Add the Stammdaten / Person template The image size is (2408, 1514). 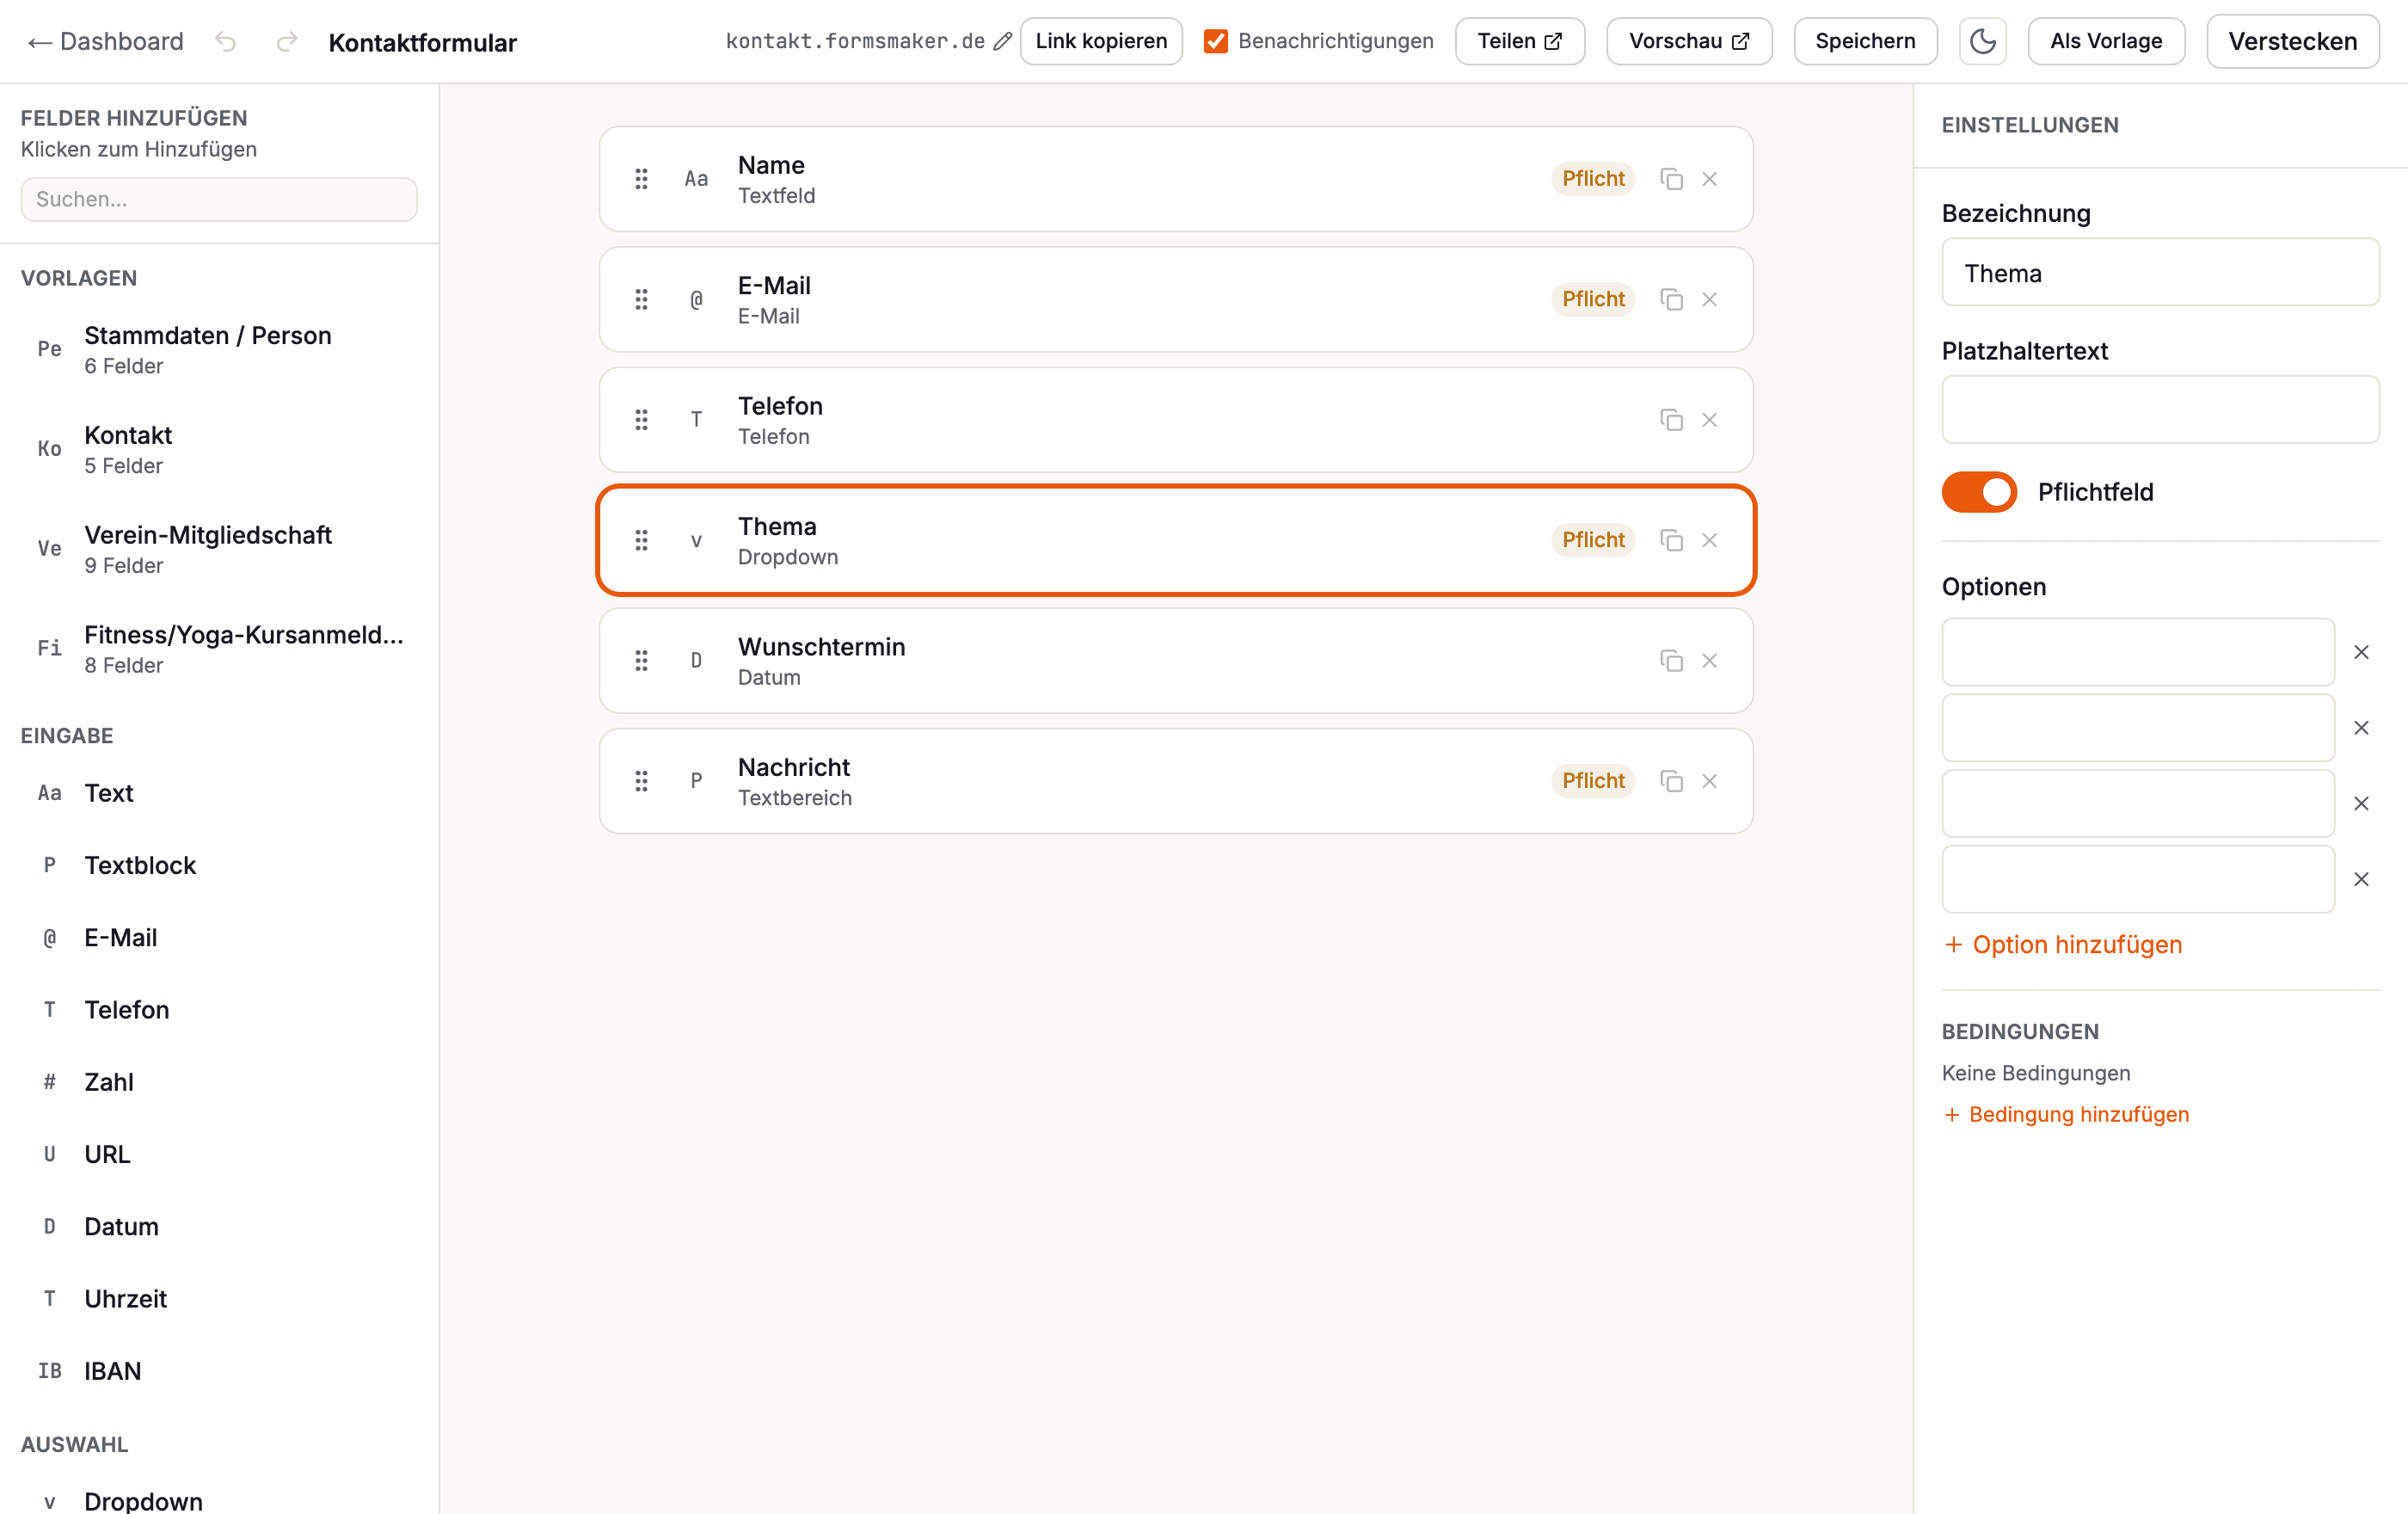pos(219,349)
